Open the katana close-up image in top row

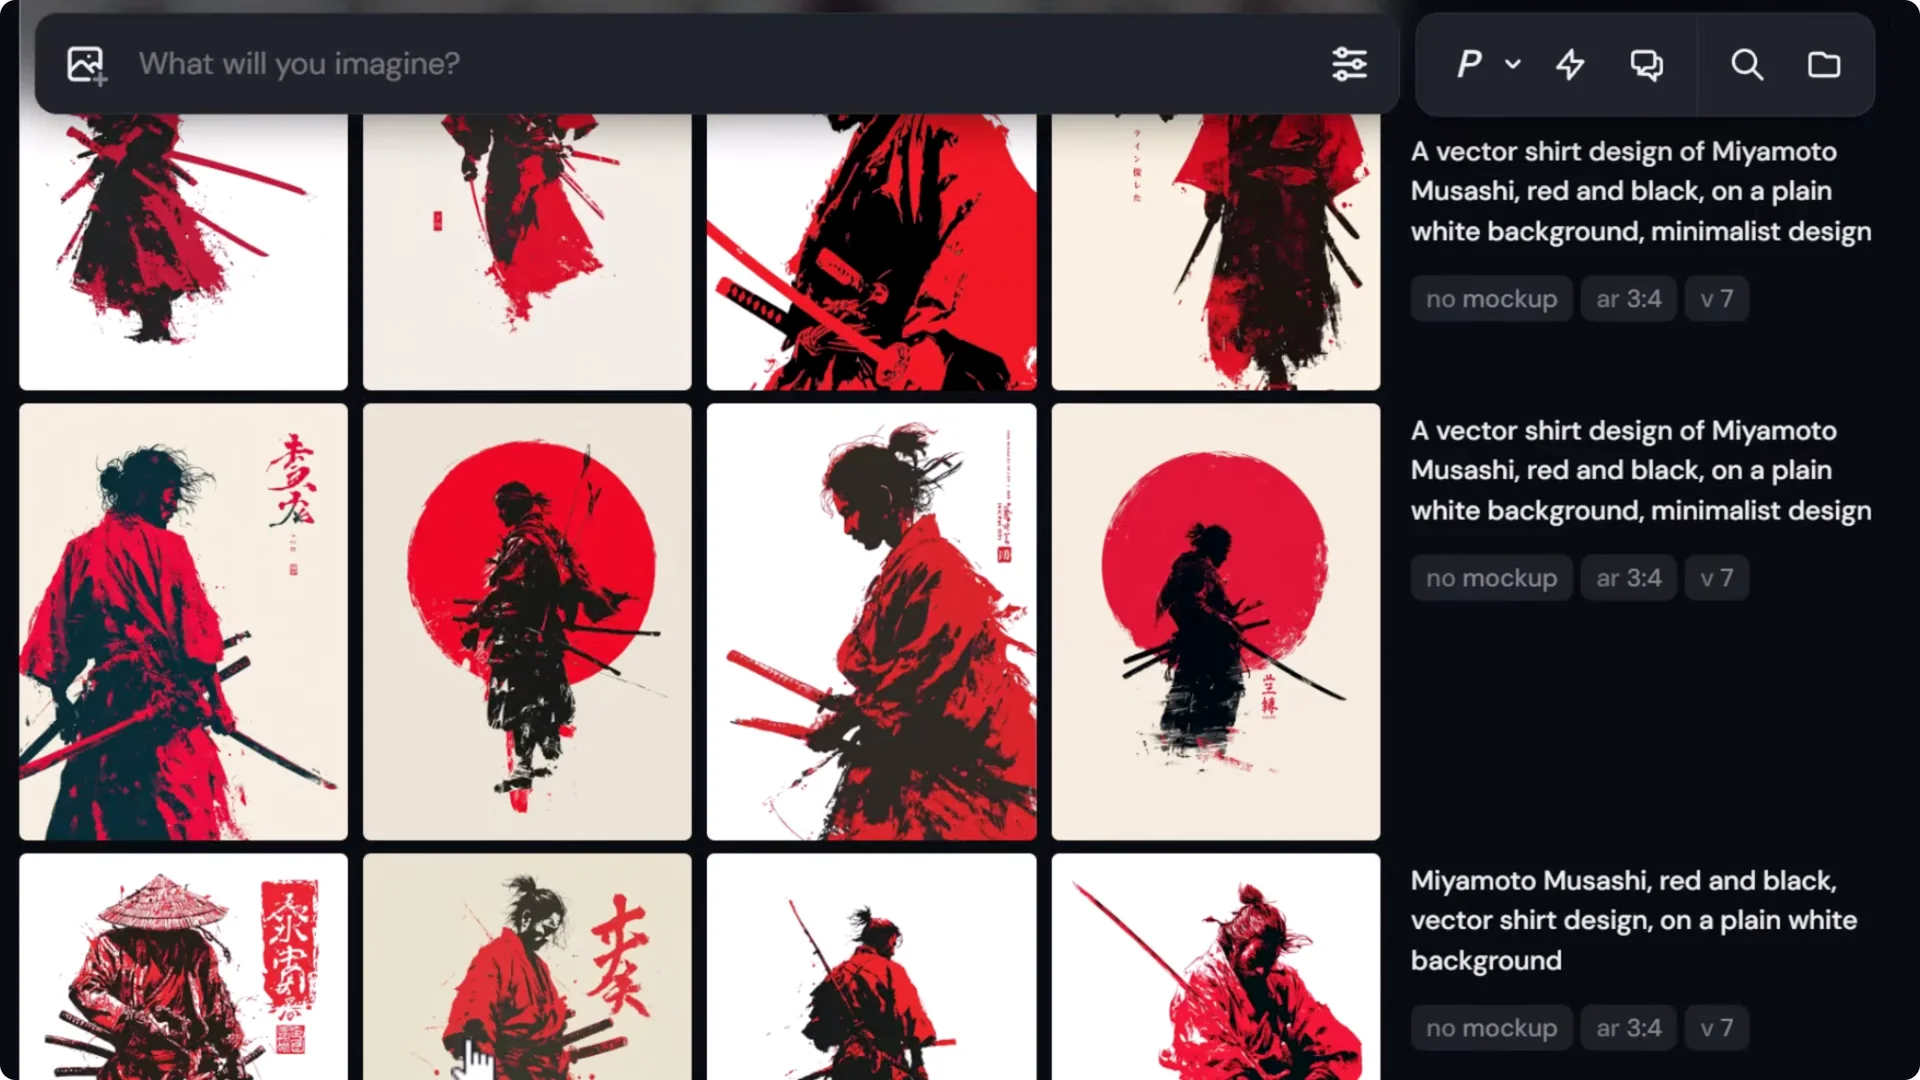[x=871, y=250]
